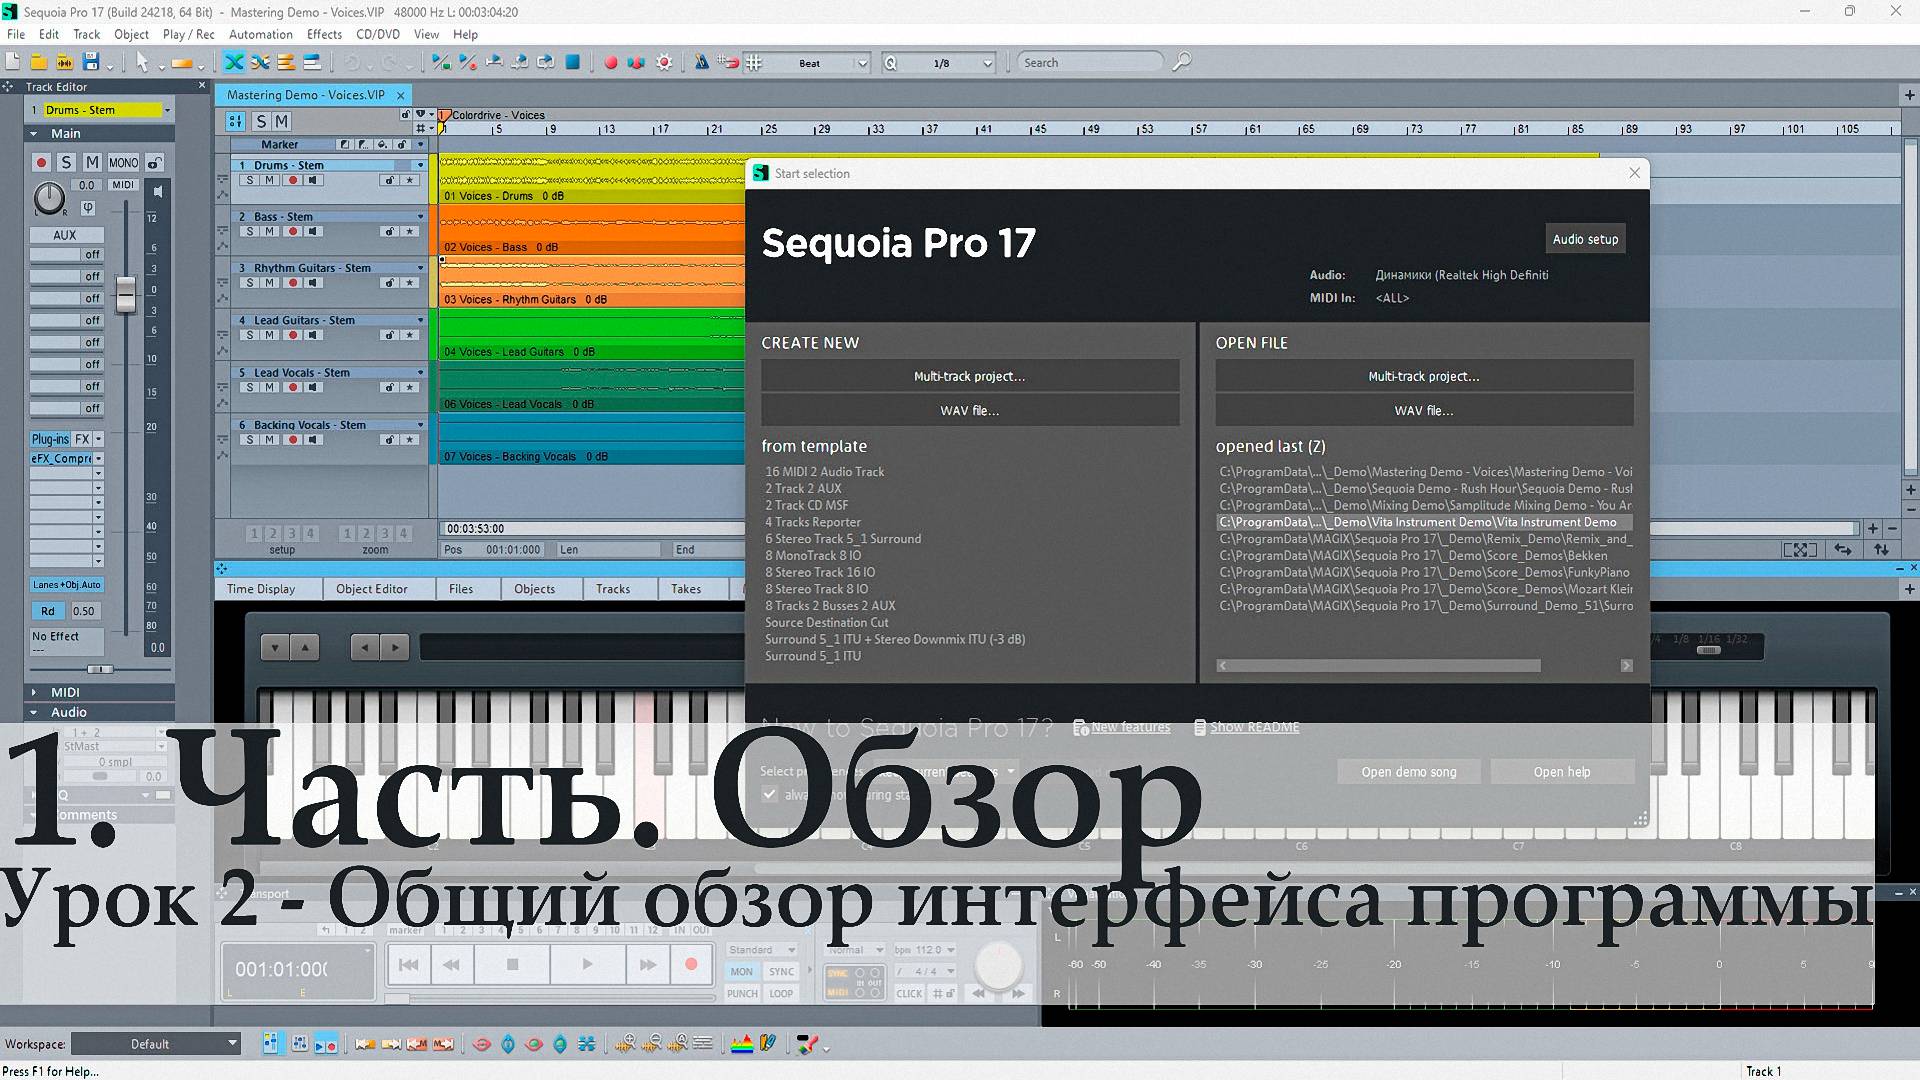Solo the Bass - Stem track
Image resolution: width=1920 pixels, height=1080 pixels.
[250, 231]
